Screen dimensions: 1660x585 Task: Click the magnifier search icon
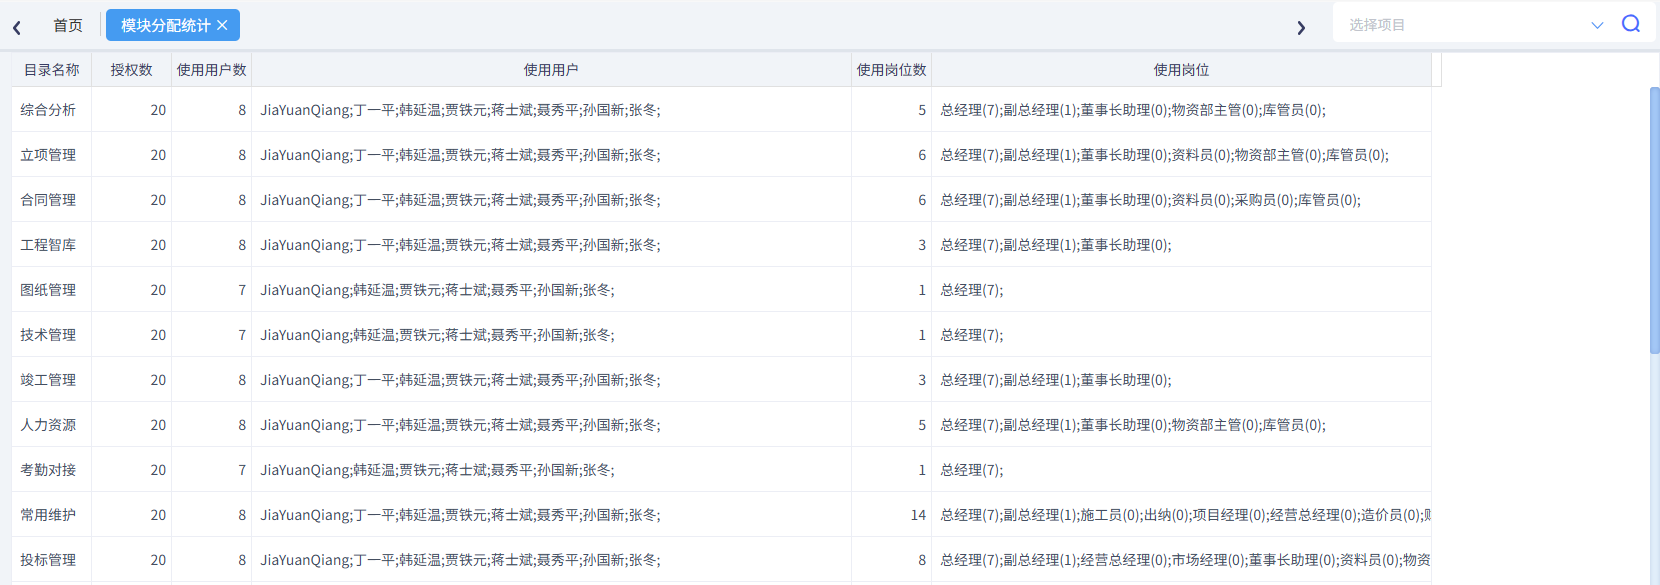[x=1631, y=24]
